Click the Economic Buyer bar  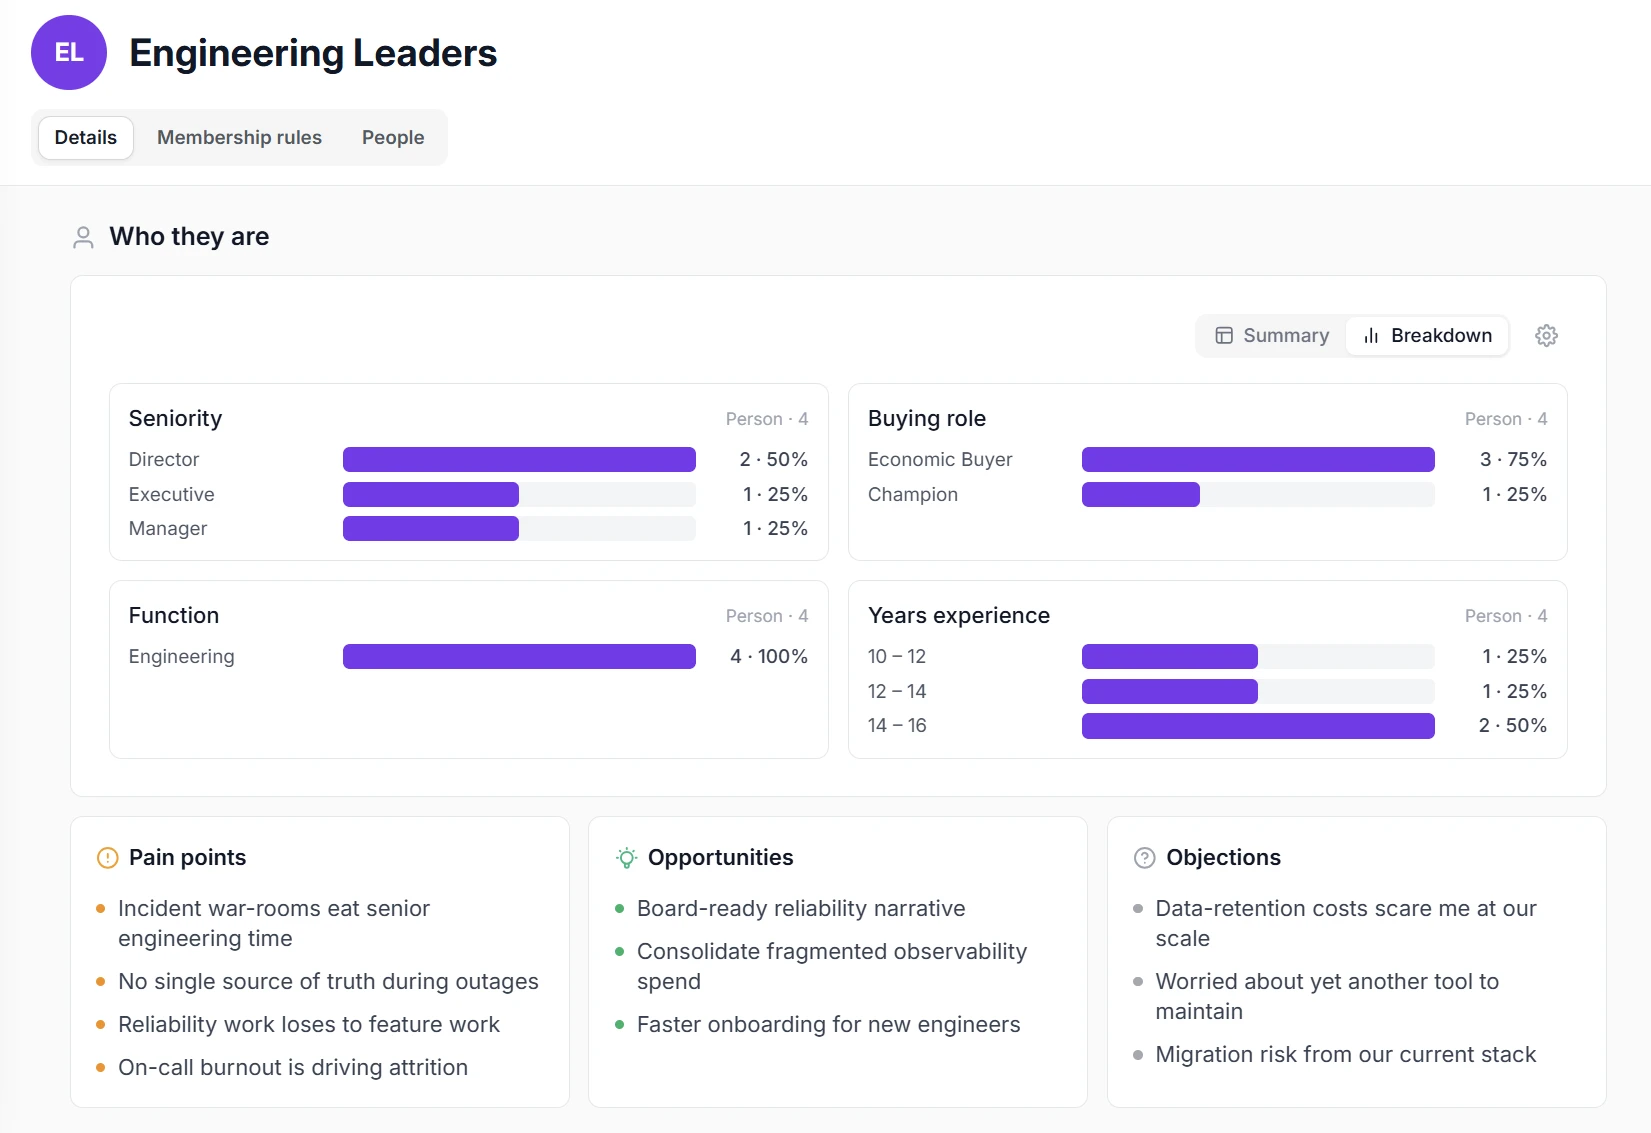pos(1258,460)
